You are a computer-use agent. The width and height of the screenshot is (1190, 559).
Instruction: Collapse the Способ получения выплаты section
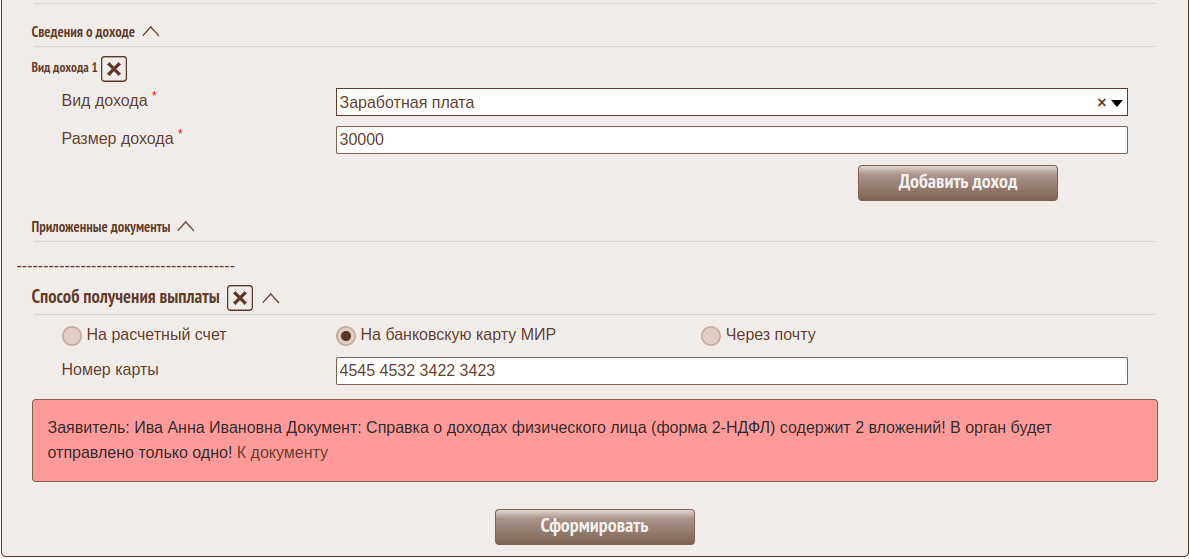[271, 298]
